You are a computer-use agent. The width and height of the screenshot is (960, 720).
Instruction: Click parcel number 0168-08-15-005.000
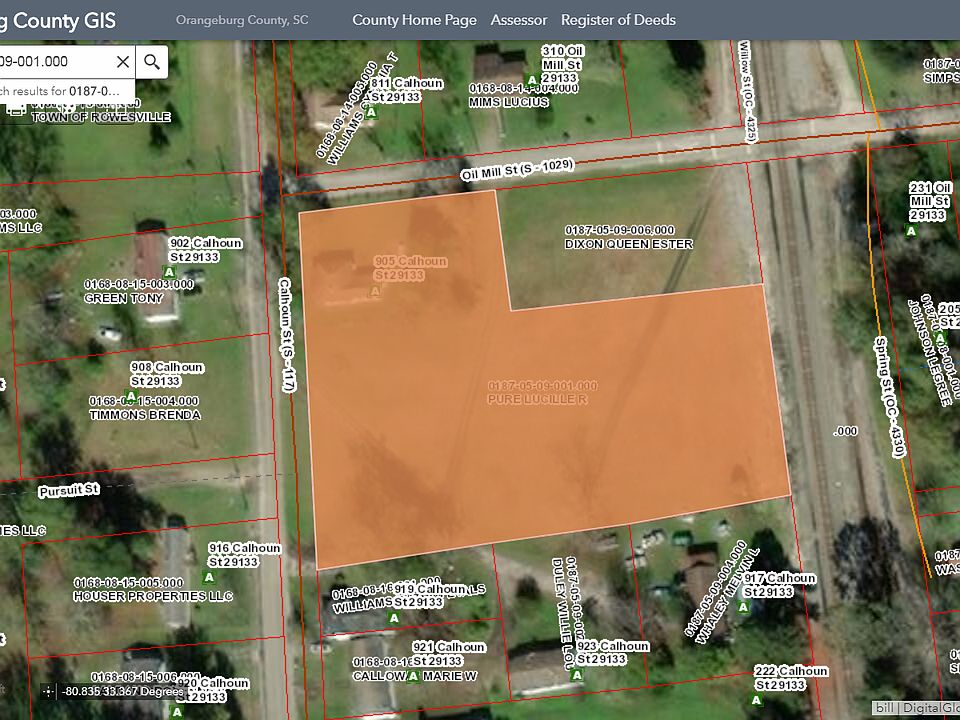129,582
